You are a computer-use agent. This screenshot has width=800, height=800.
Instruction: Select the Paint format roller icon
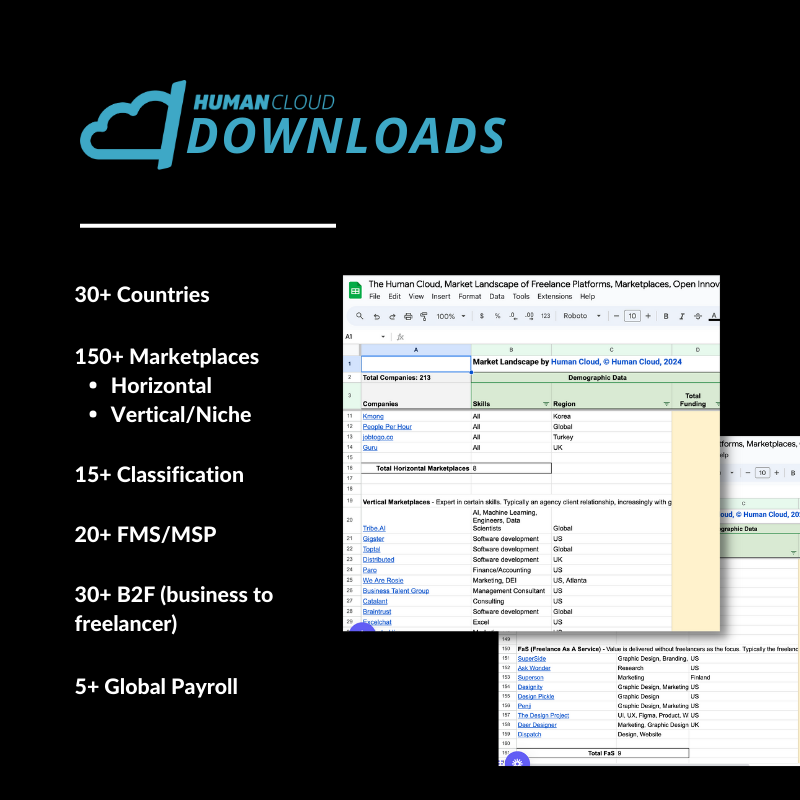pyautogui.click(x=423, y=316)
